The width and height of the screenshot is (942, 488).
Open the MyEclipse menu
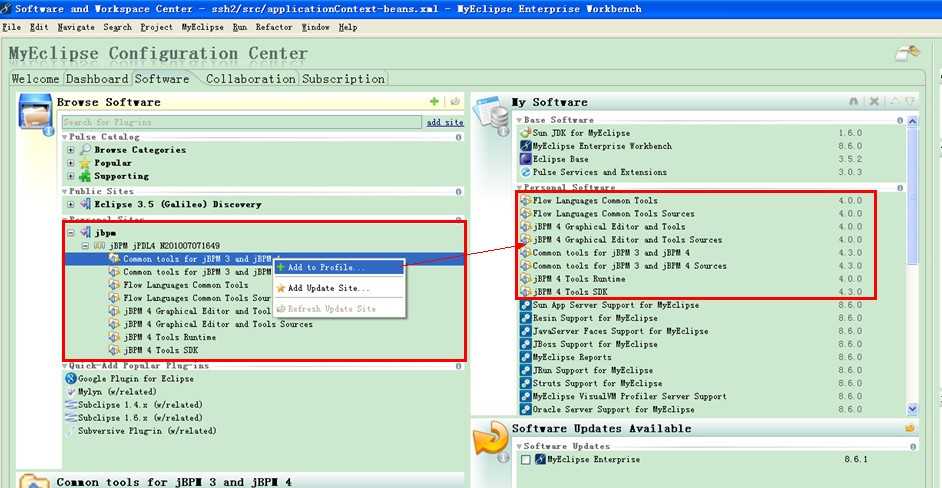[202, 27]
